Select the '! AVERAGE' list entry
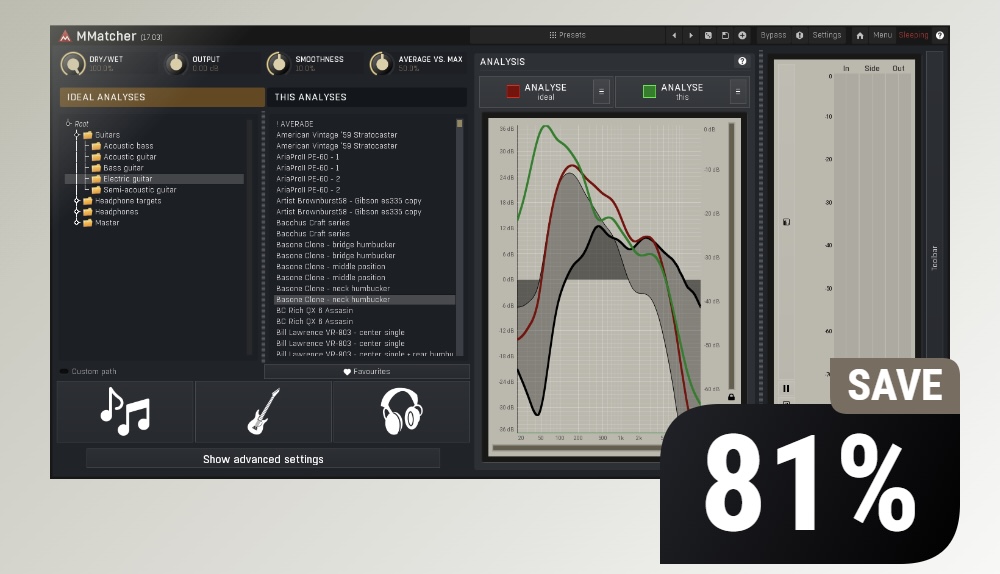The width and height of the screenshot is (1000, 574). pos(295,124)
